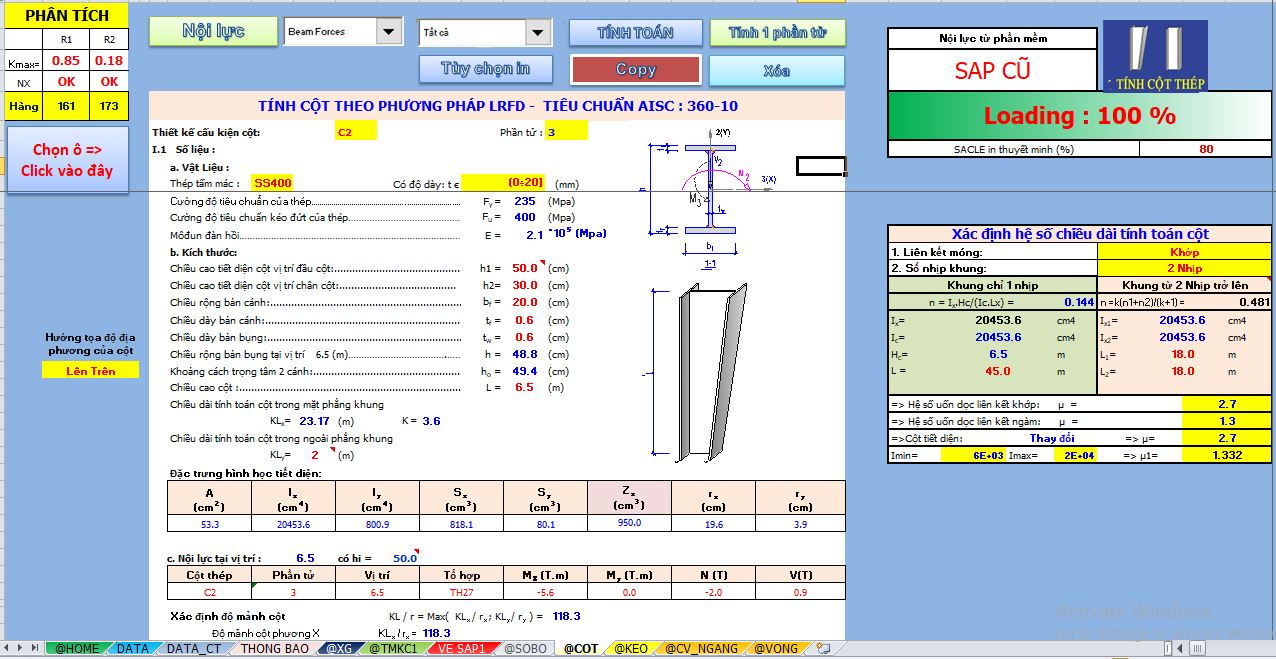Switch to the DATA sheet tab
Image resolution: width=1276 pixels, height=659 pixels.
(132, 649)
